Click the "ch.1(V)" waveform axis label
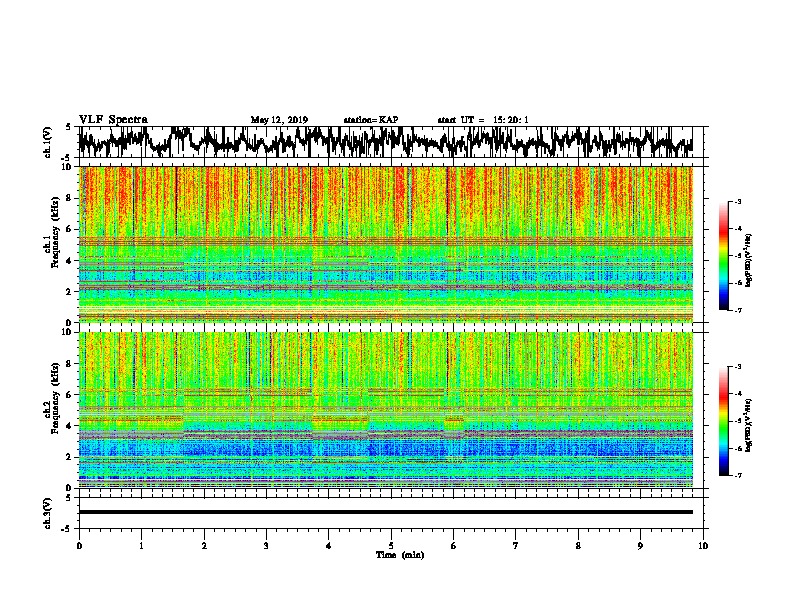The image size is (792, 612). click(47, 142)
